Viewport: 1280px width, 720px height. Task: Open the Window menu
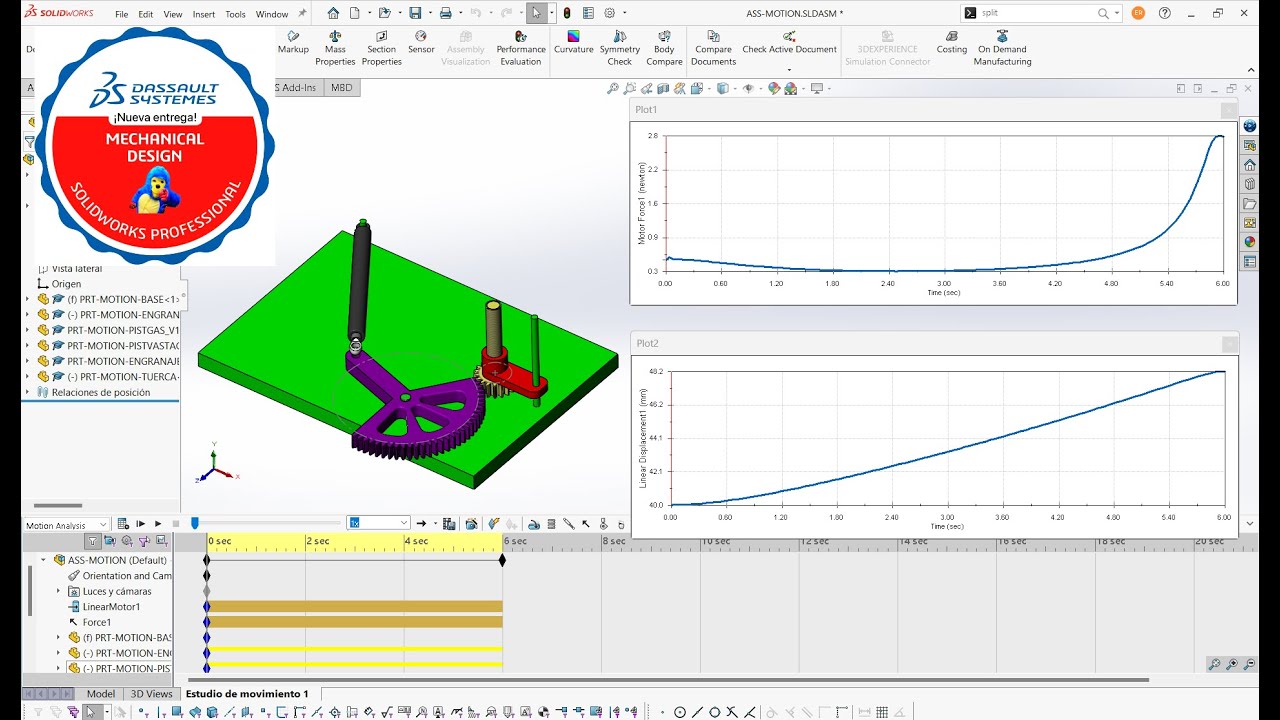272,14
